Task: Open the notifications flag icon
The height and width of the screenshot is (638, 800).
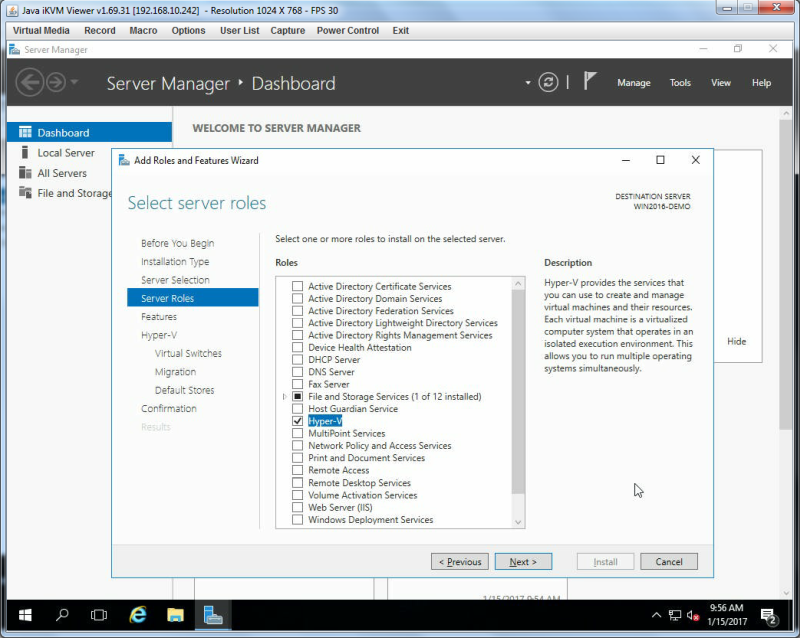Action: click(590, 81)
